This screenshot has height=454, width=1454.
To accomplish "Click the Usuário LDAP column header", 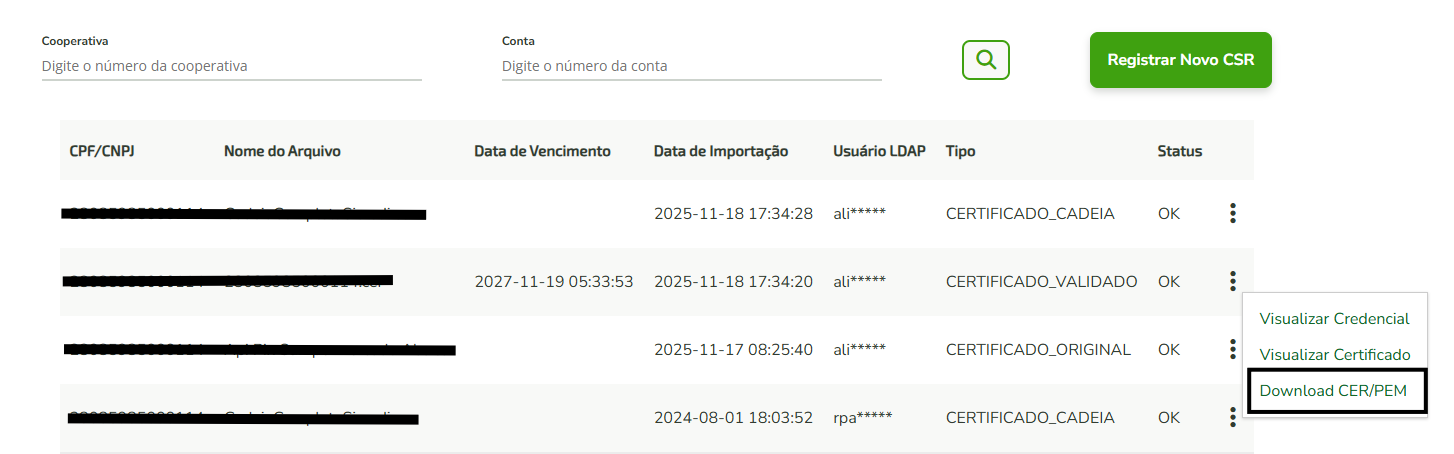I will coord(879,151).
